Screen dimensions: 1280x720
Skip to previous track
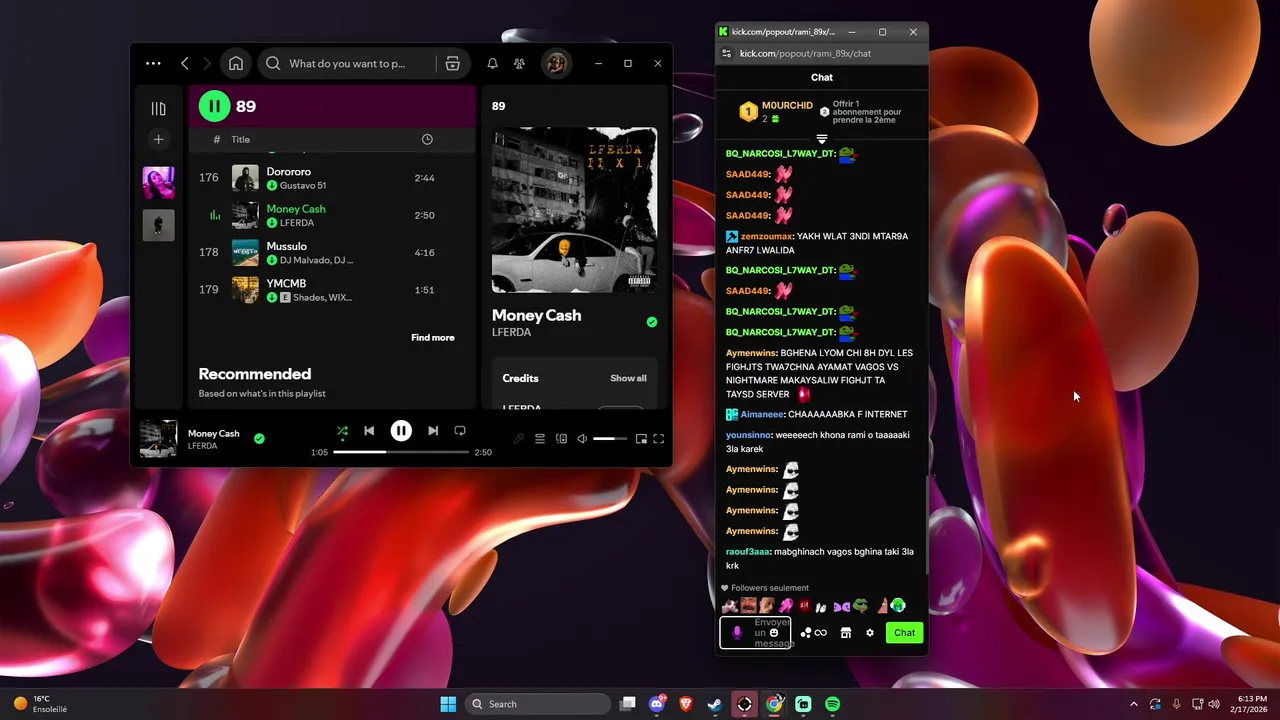[369, 431]
